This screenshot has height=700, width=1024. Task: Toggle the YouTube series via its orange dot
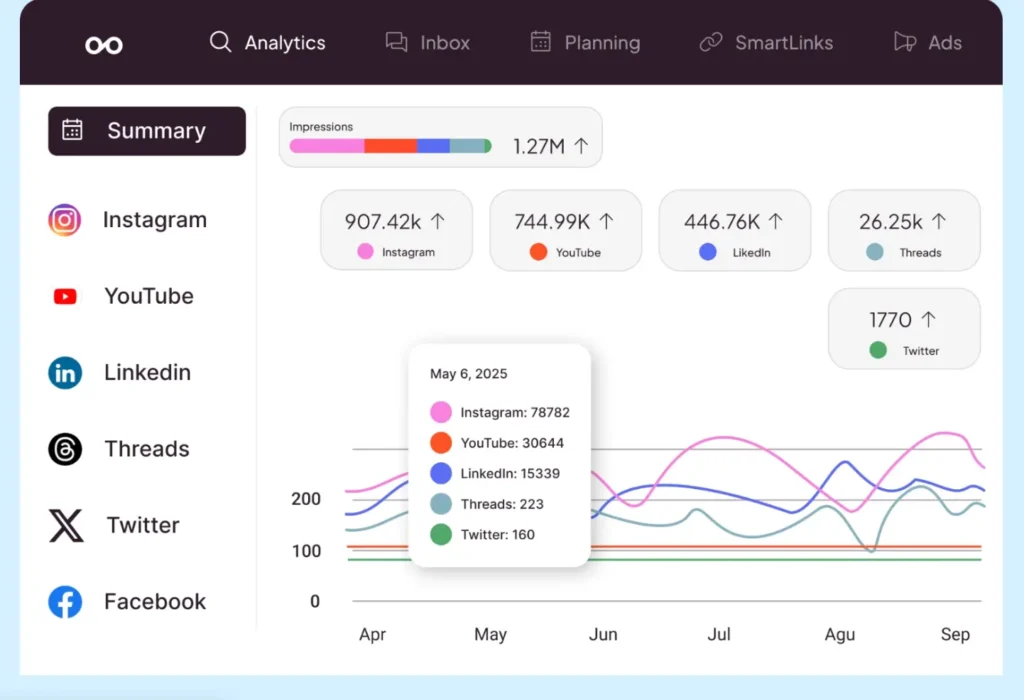click(440, 442)
